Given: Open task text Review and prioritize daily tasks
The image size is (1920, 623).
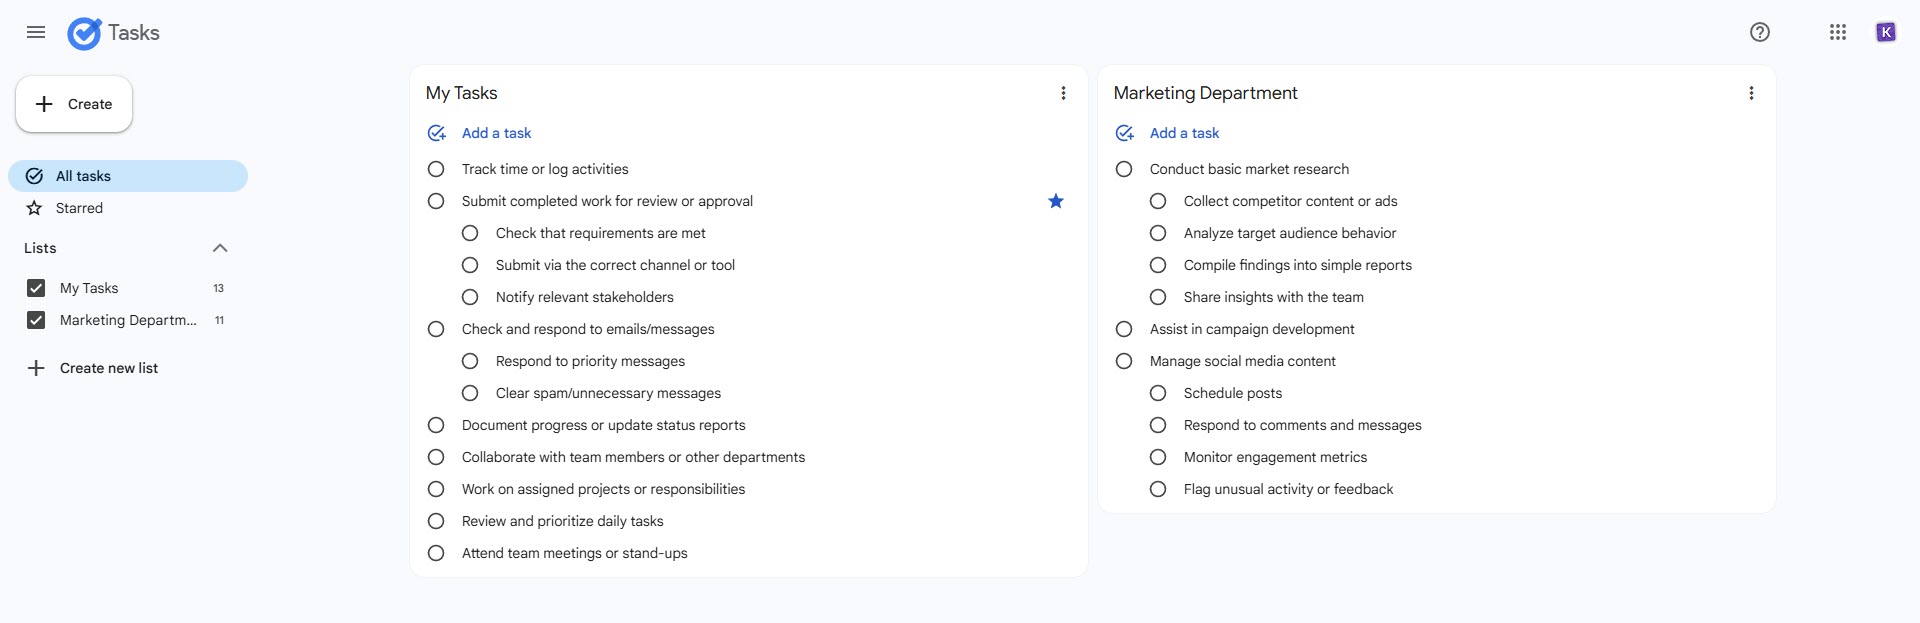Looking at the screenshot, I should point(562,521).
